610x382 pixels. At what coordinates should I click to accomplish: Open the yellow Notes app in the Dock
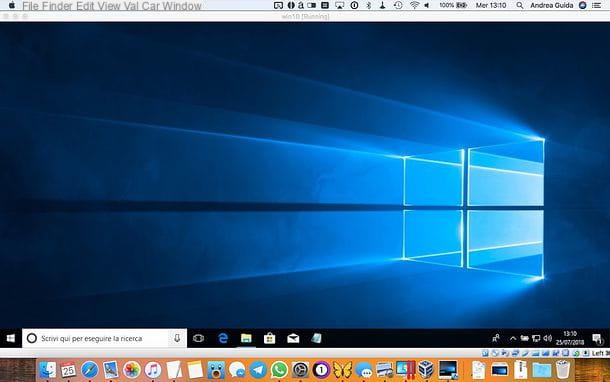(x=195, y=370)
